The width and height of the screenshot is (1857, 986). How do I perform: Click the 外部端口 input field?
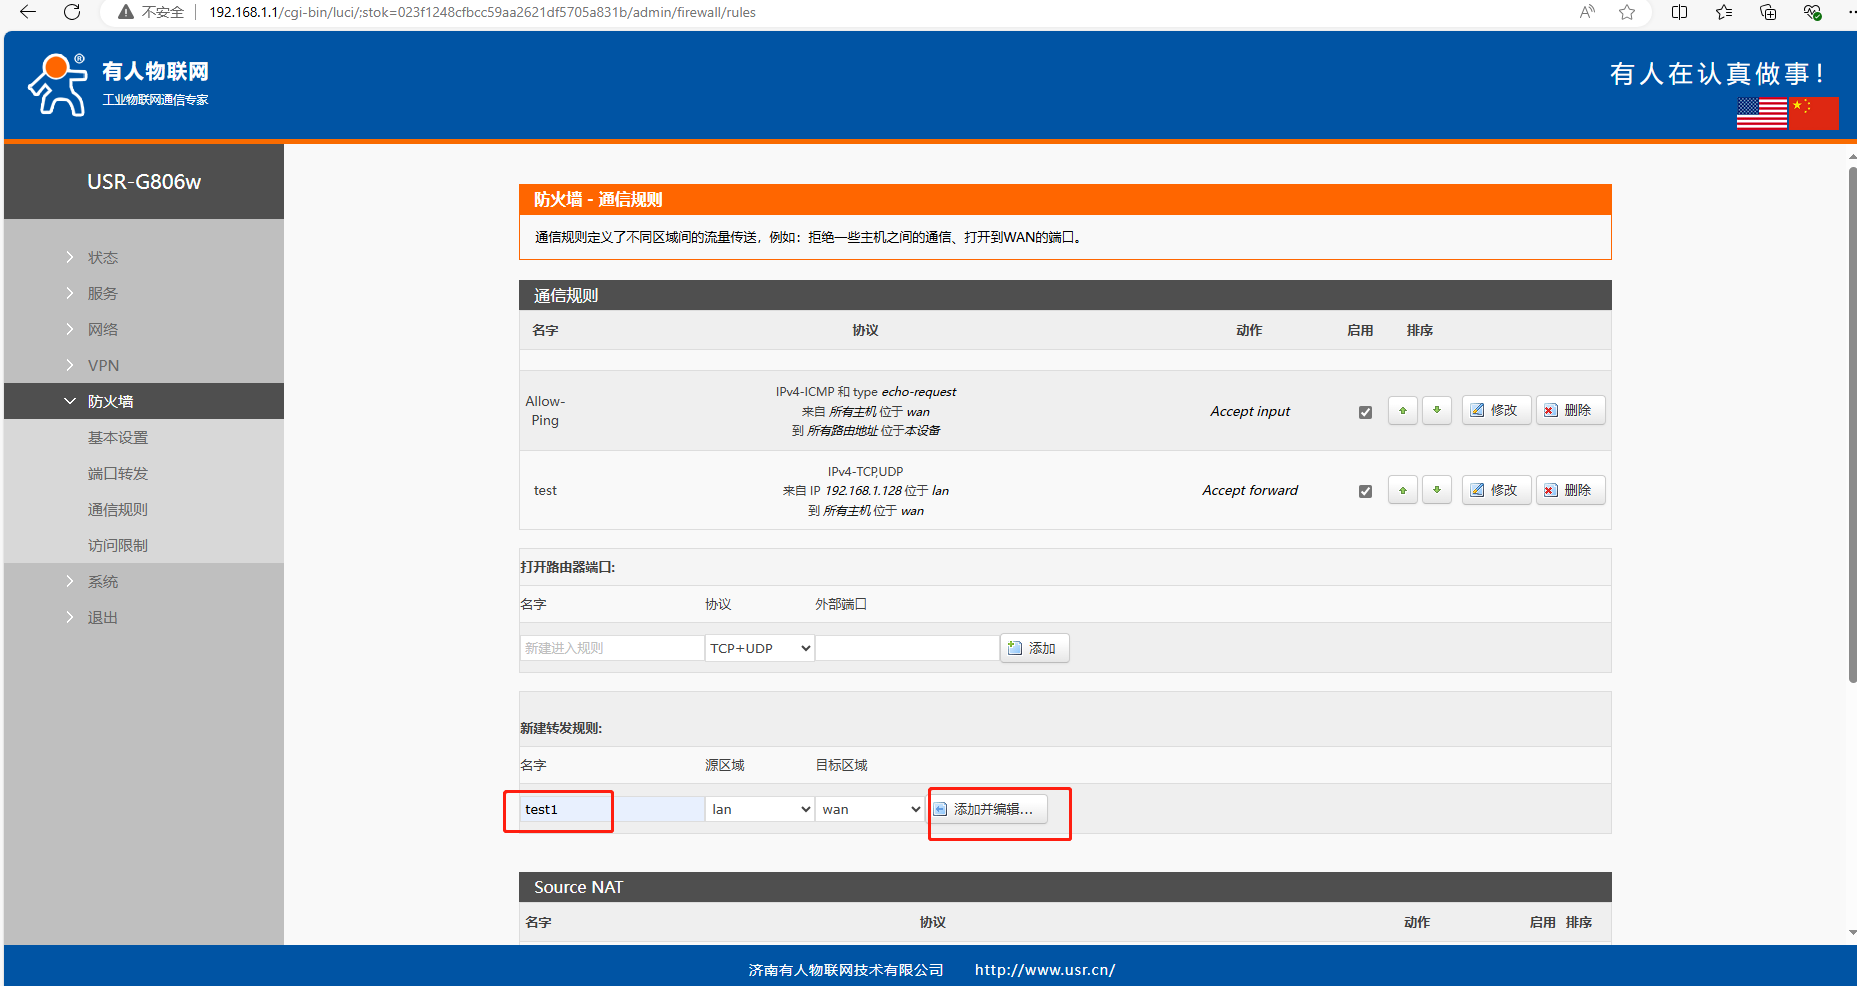(907, 648)
